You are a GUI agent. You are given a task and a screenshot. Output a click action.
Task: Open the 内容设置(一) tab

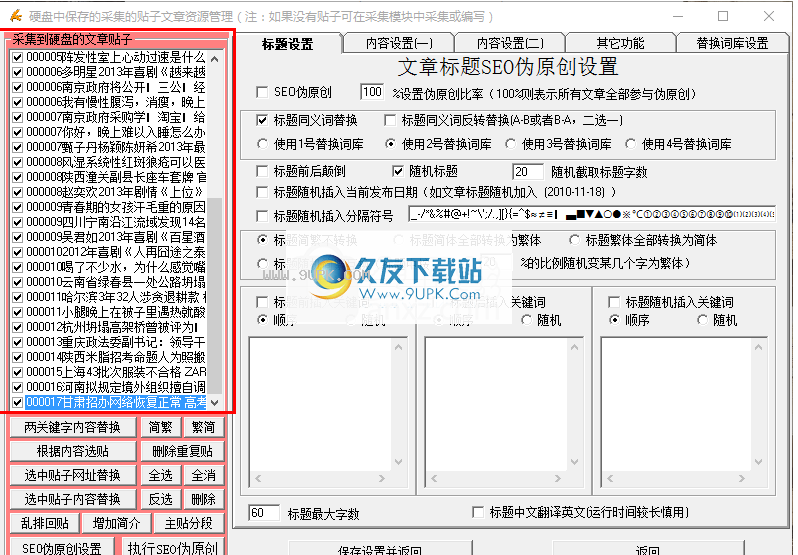tap(399, 43)
